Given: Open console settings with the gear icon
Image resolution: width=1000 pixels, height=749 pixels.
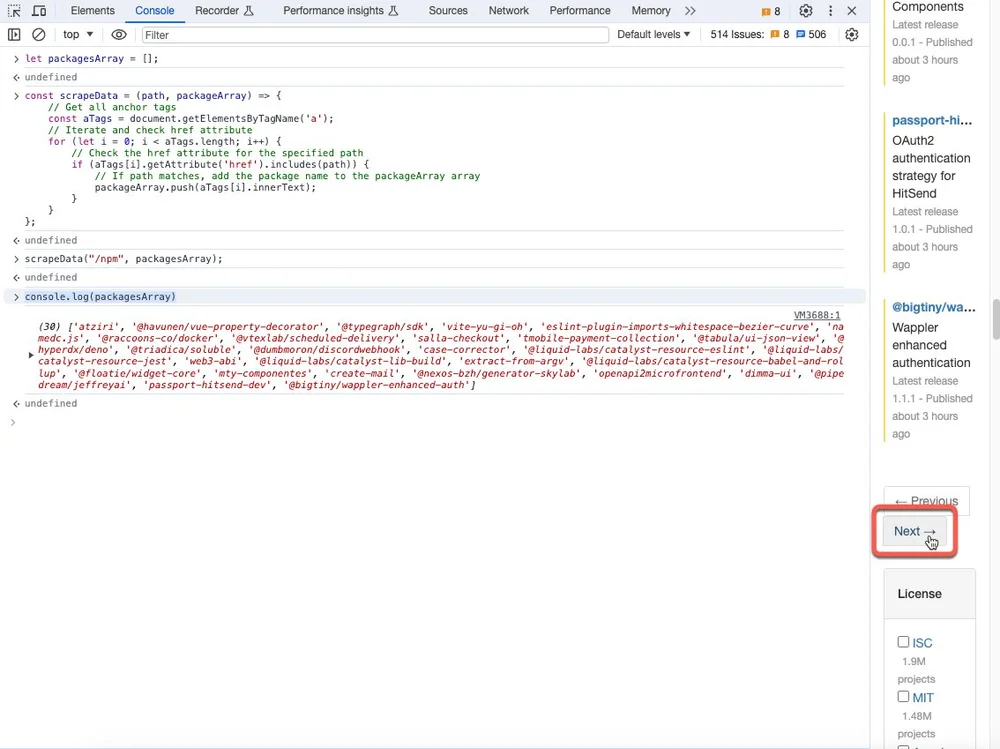Looking at the screenshot, I should pos(852,34).
